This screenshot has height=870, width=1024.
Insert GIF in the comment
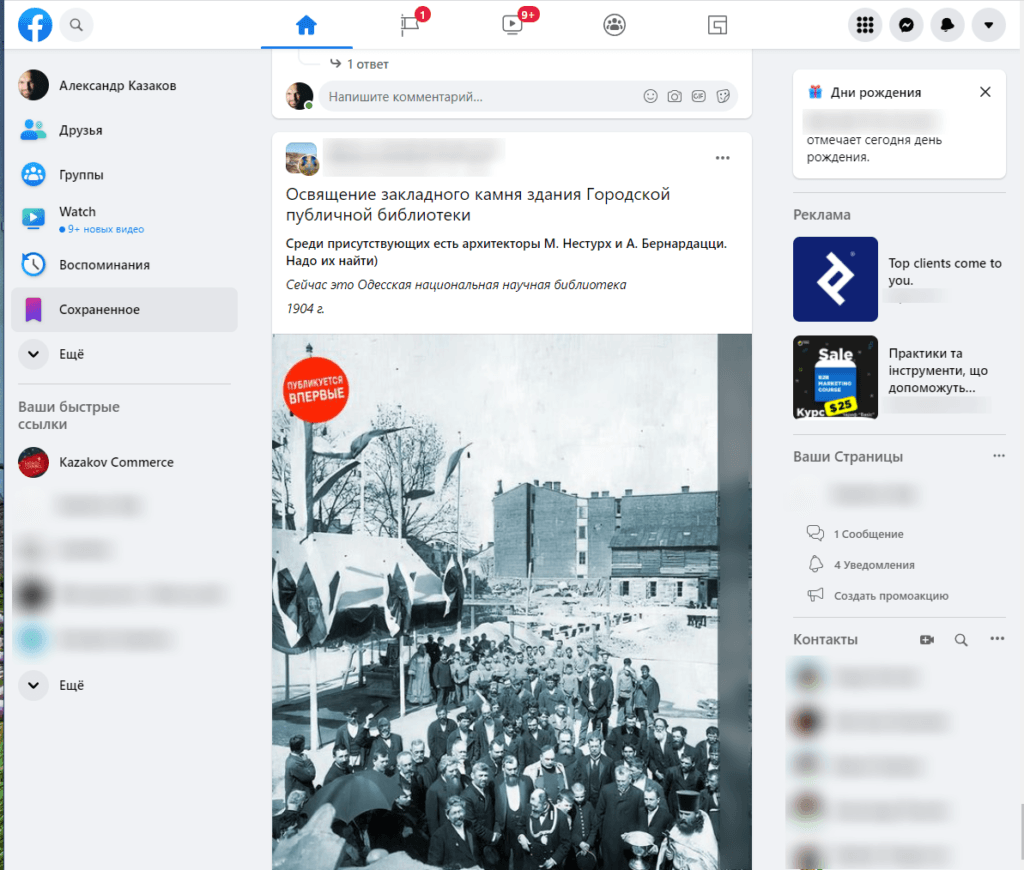coord(699,97)
